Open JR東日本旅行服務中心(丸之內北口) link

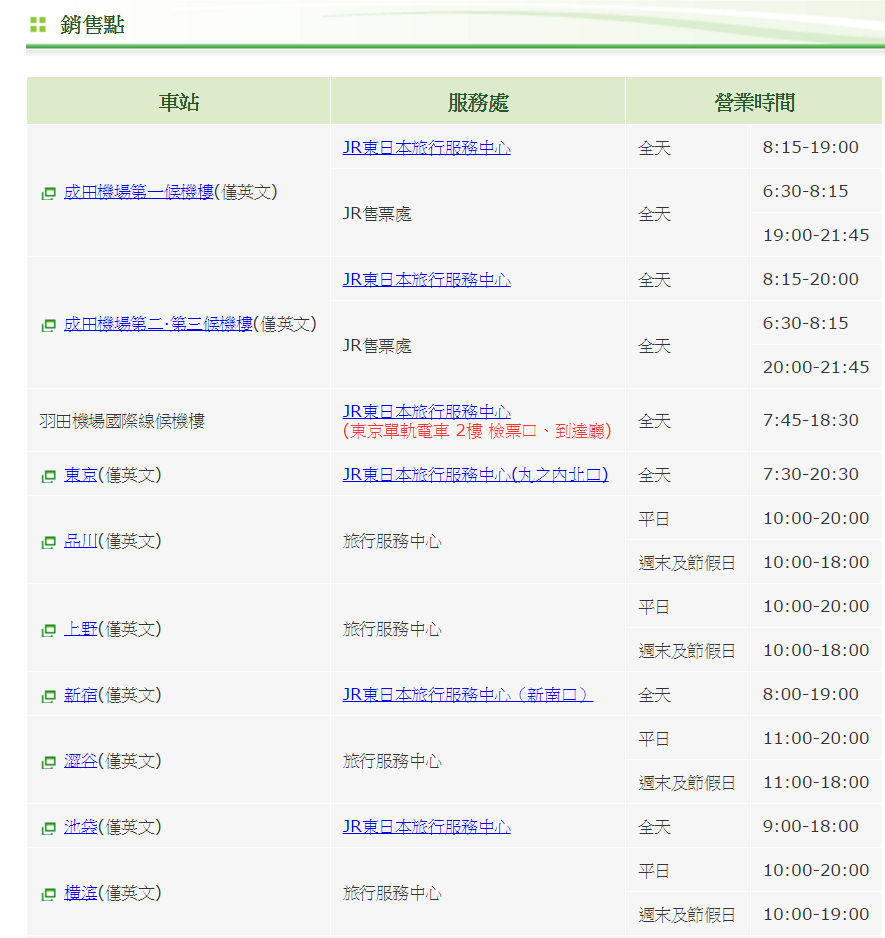pyautogui.click(x=475, y=475)
